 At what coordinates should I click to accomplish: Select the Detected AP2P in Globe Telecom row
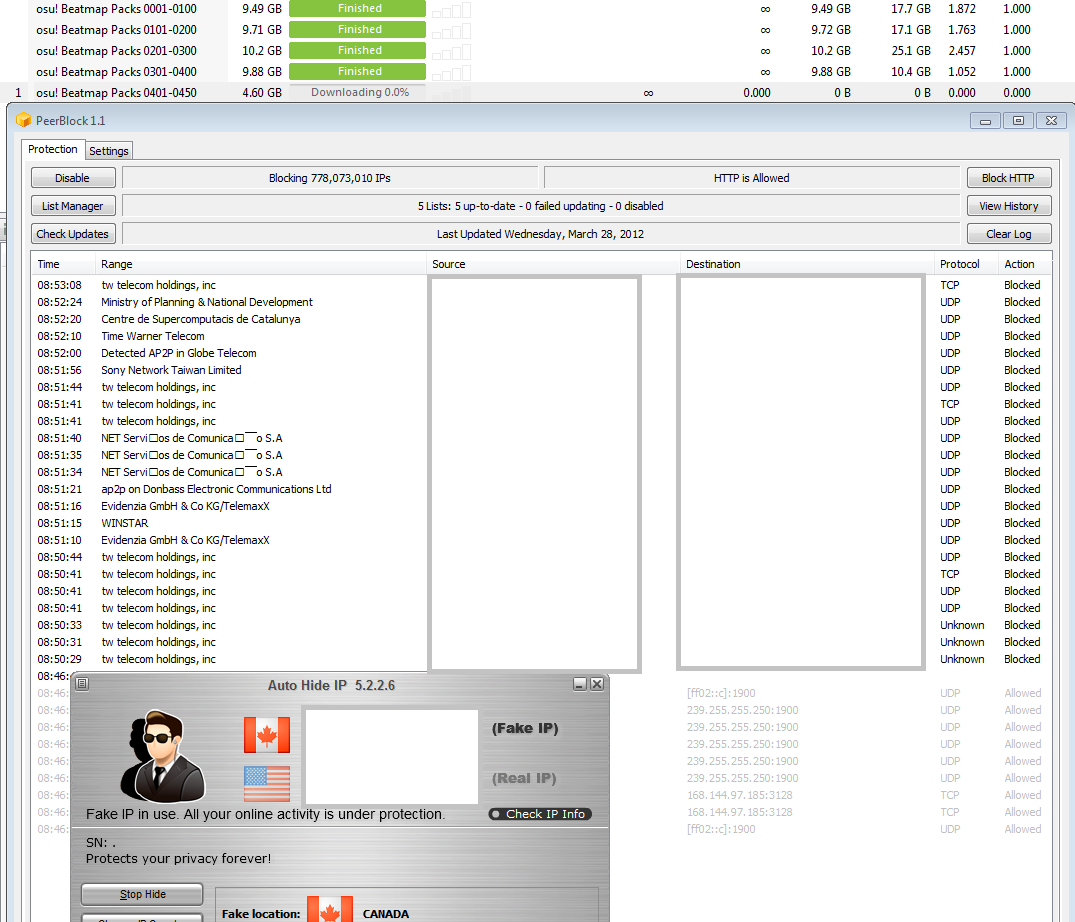point(542,353)
